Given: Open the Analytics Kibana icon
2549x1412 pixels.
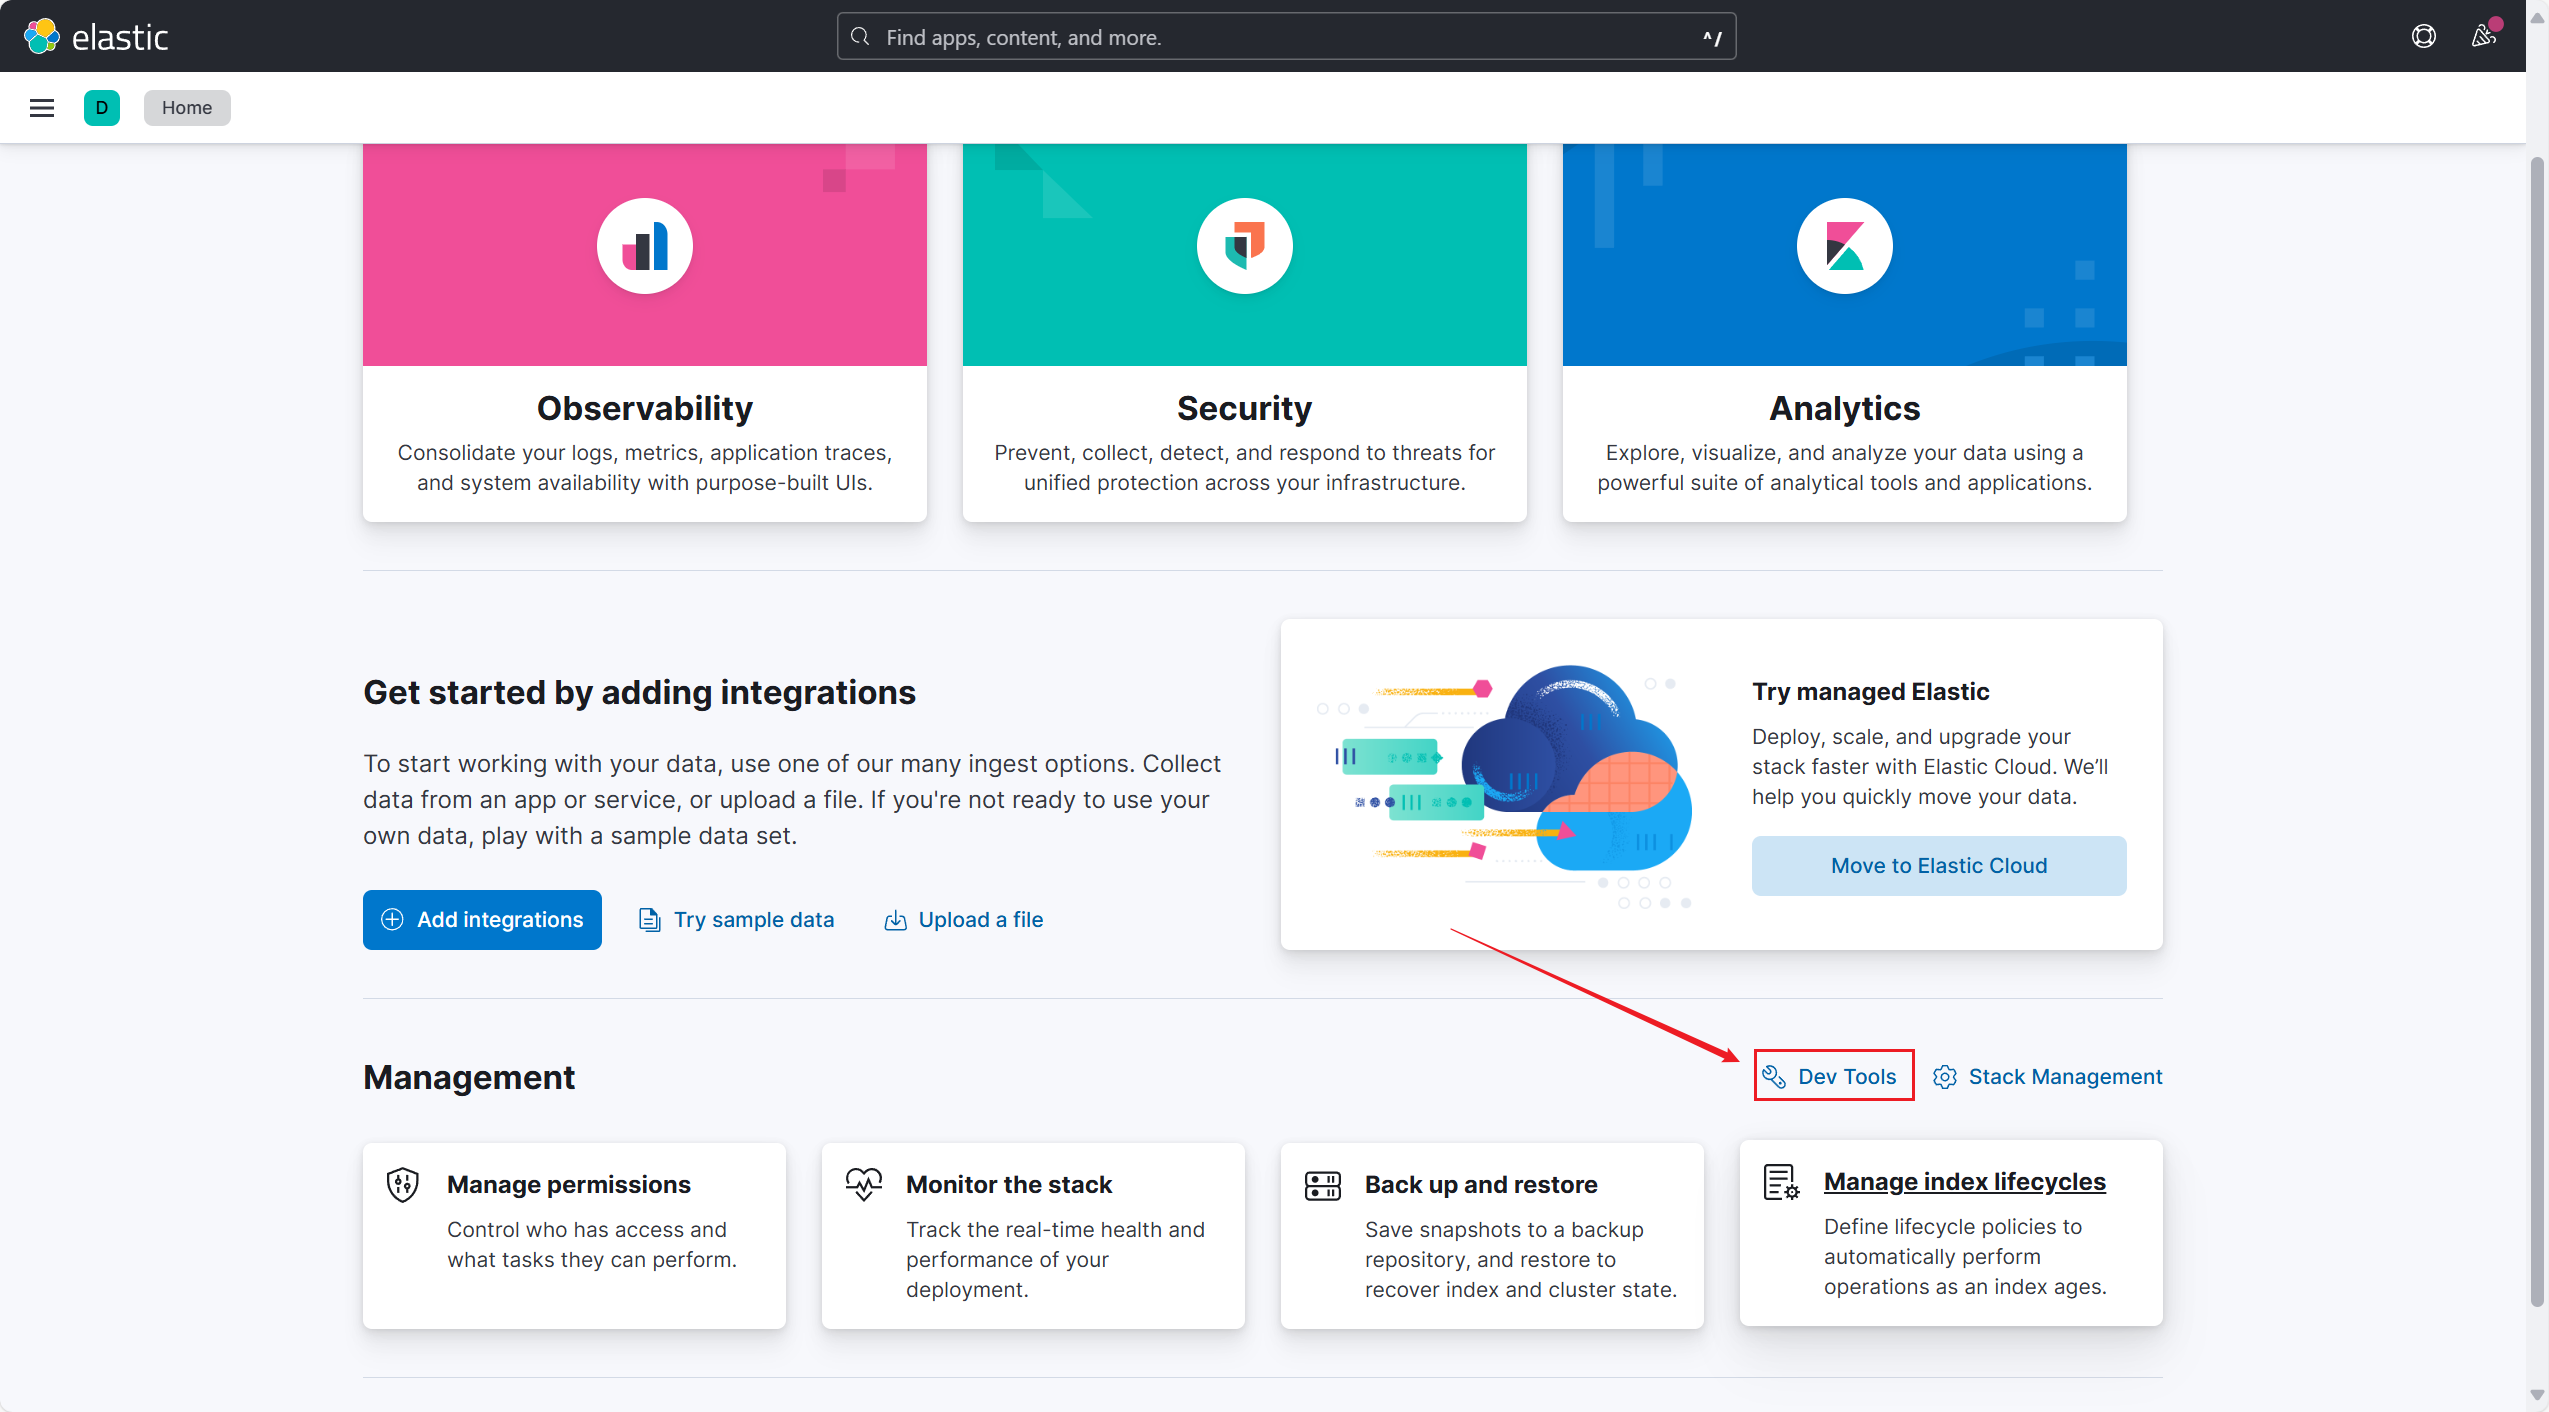Looking at the screenshot, I should coord(1844,246).
